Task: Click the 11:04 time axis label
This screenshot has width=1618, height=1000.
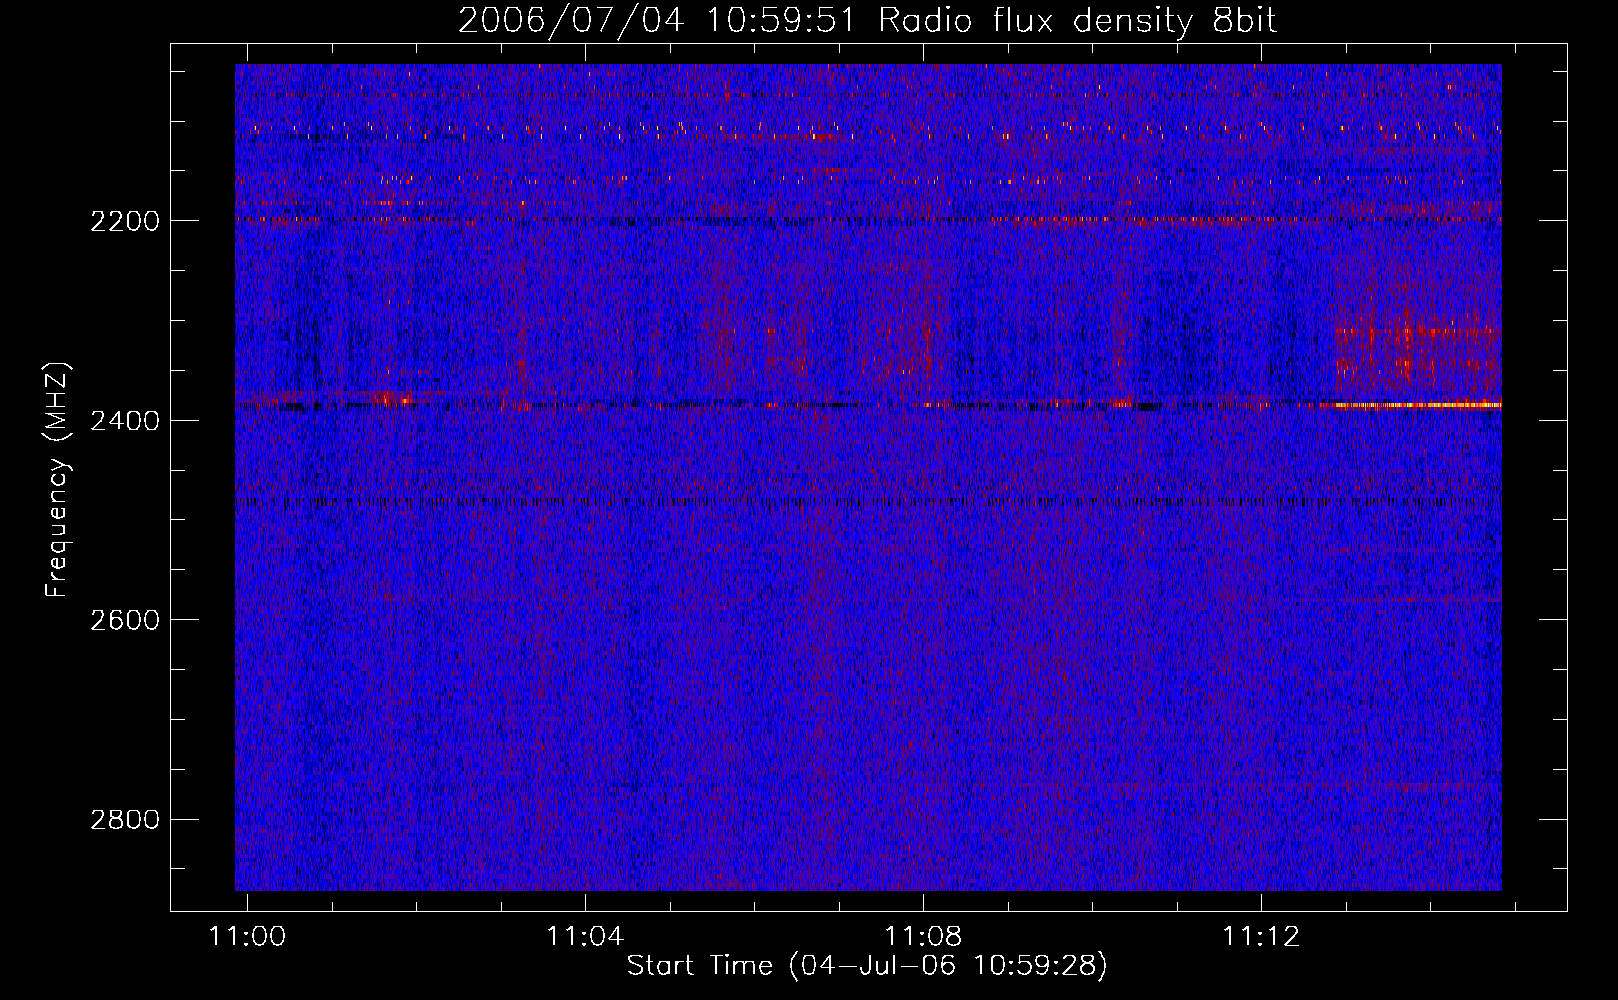Action: (585, 936)
